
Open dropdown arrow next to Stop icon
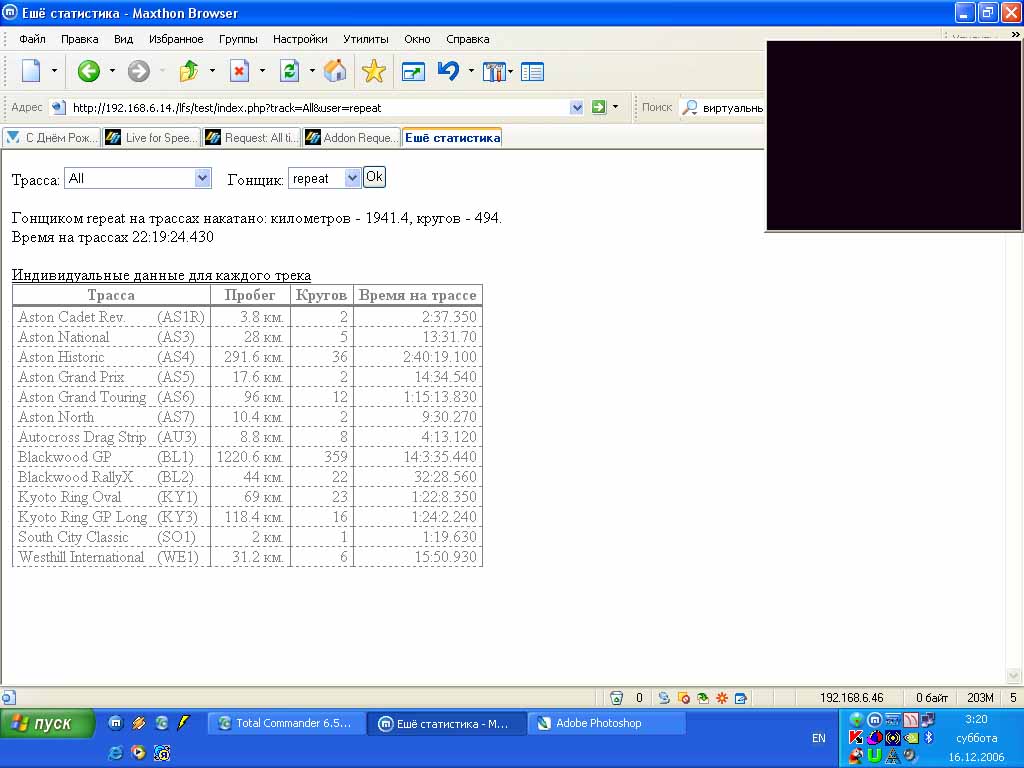click(262, 71)
